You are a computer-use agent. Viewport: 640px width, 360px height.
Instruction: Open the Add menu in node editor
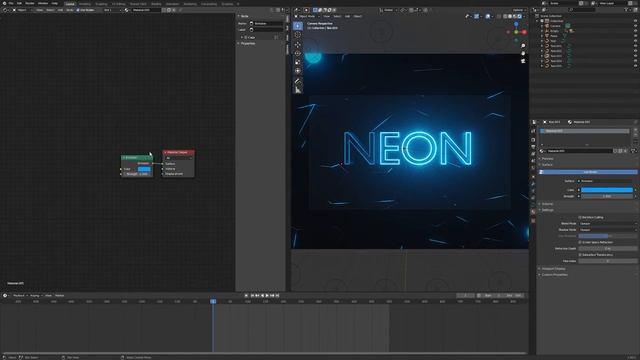60,10
